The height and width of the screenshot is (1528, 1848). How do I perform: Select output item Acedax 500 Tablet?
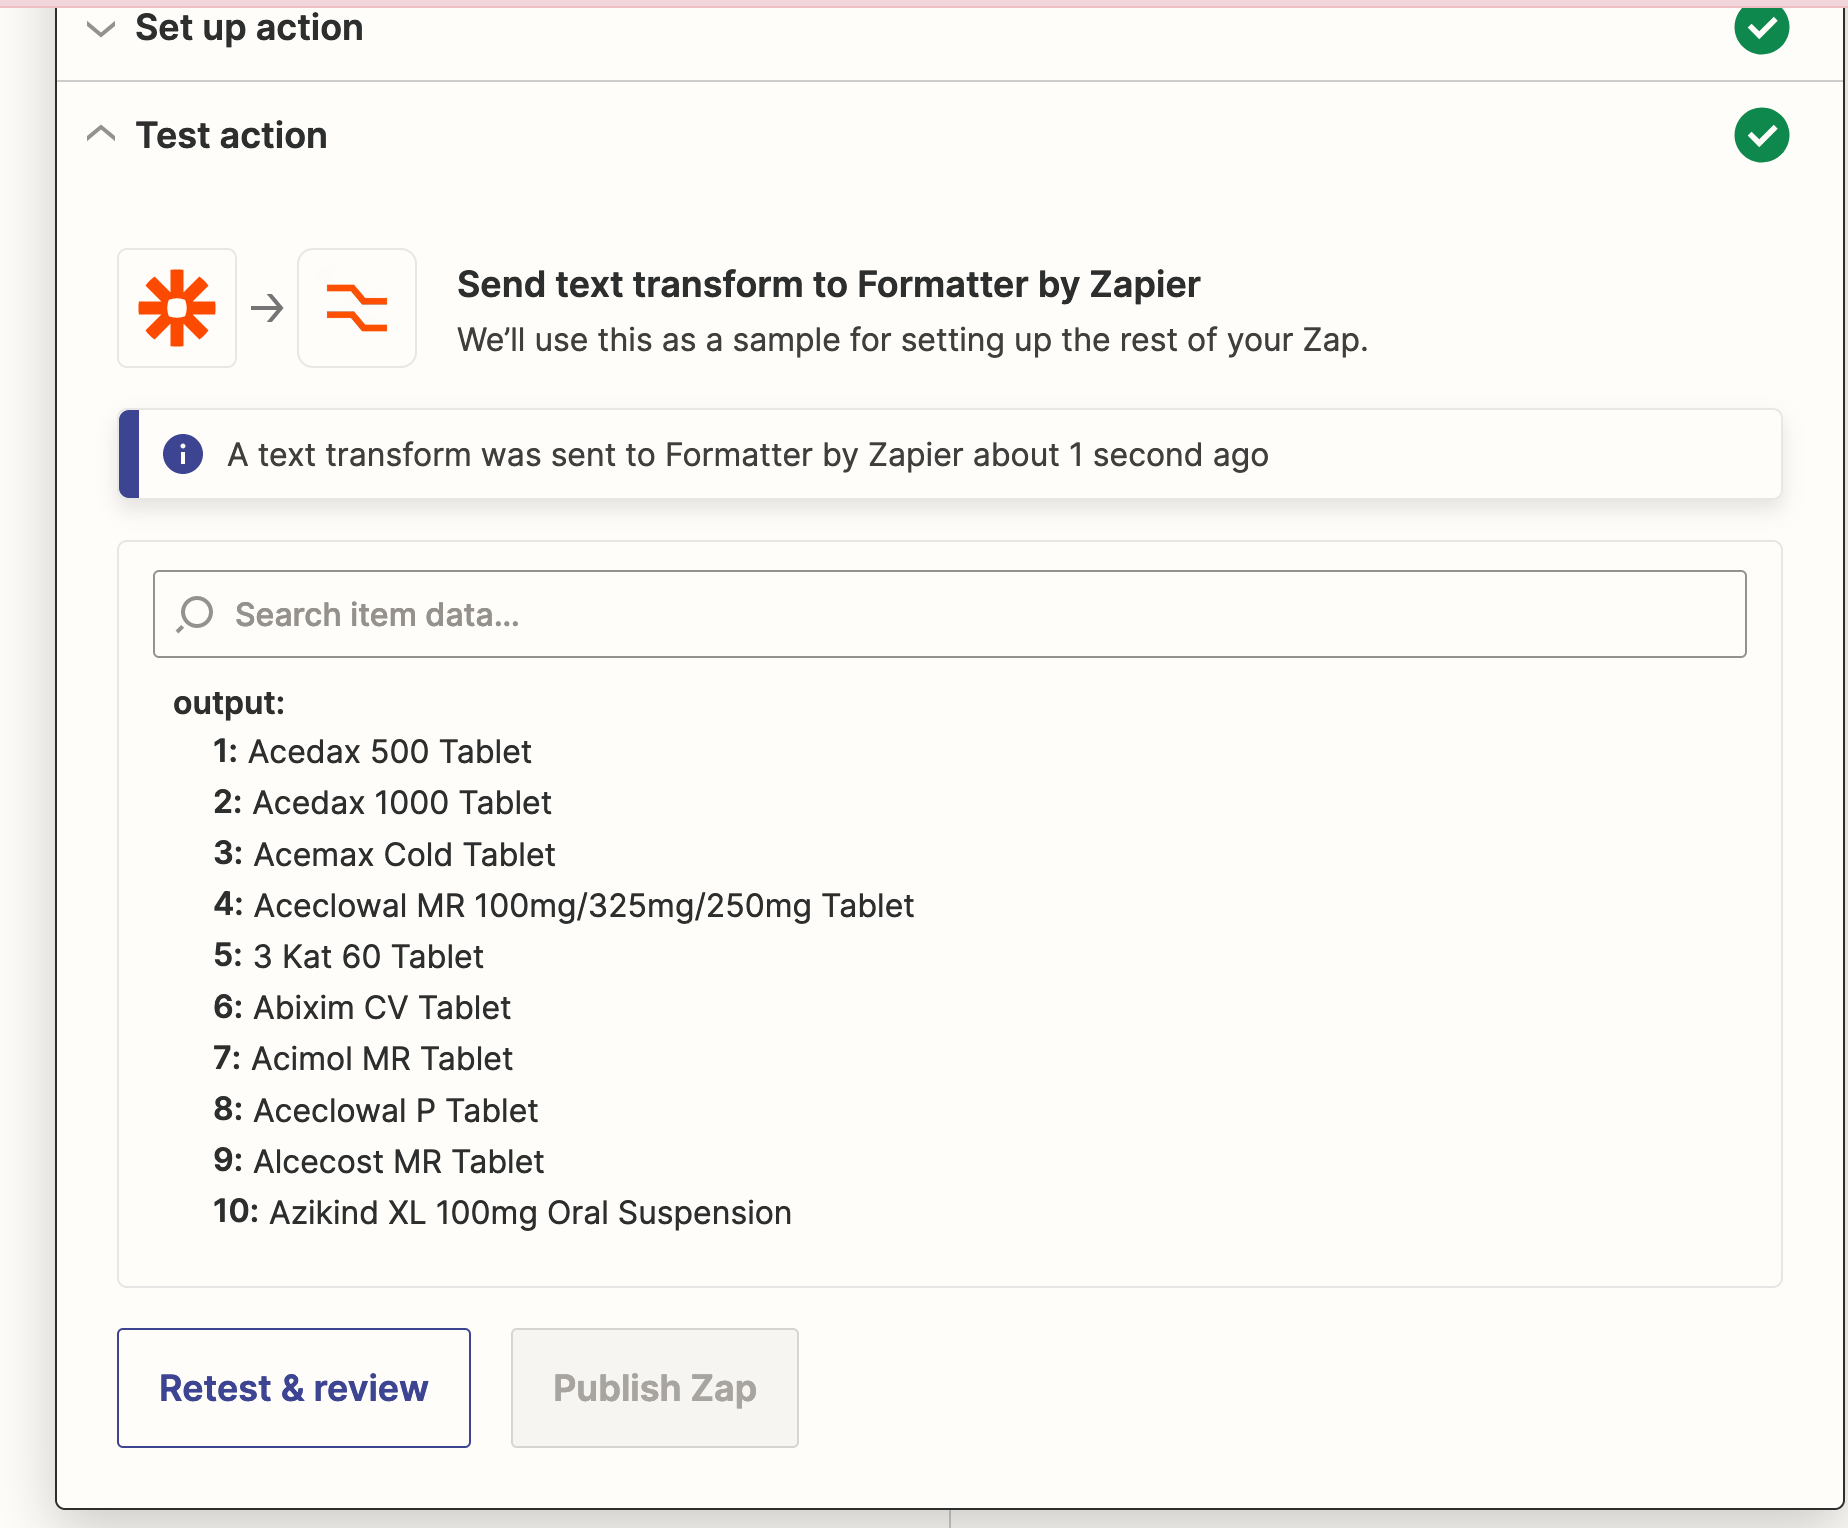pos(390,751)
